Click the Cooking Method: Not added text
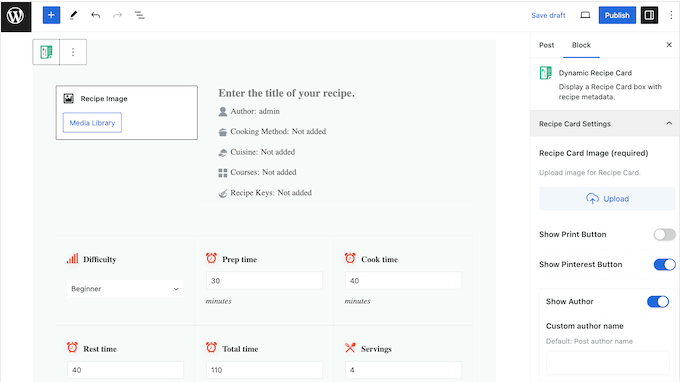This screenshot has width=680, height=382. pos(278,131)
